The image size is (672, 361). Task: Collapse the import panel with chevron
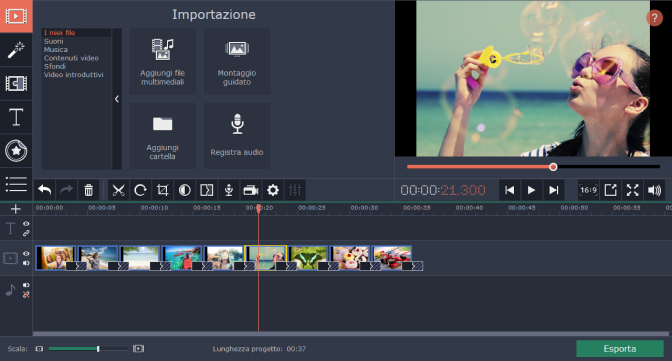(117, 99)
